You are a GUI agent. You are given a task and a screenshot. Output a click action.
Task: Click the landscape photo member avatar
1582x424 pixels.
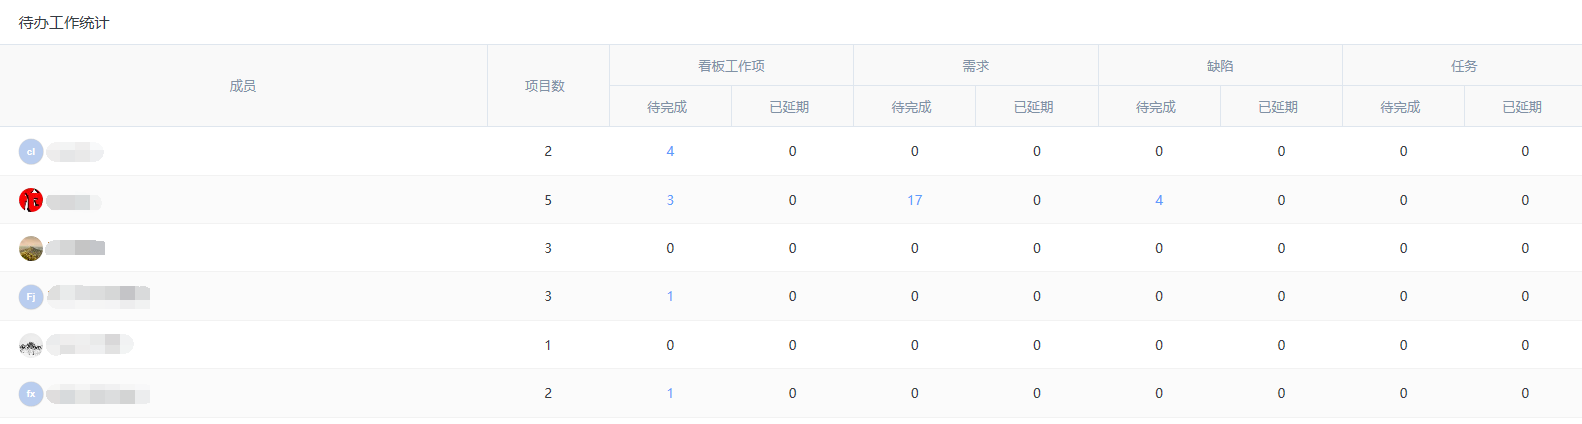click(31, 248)
